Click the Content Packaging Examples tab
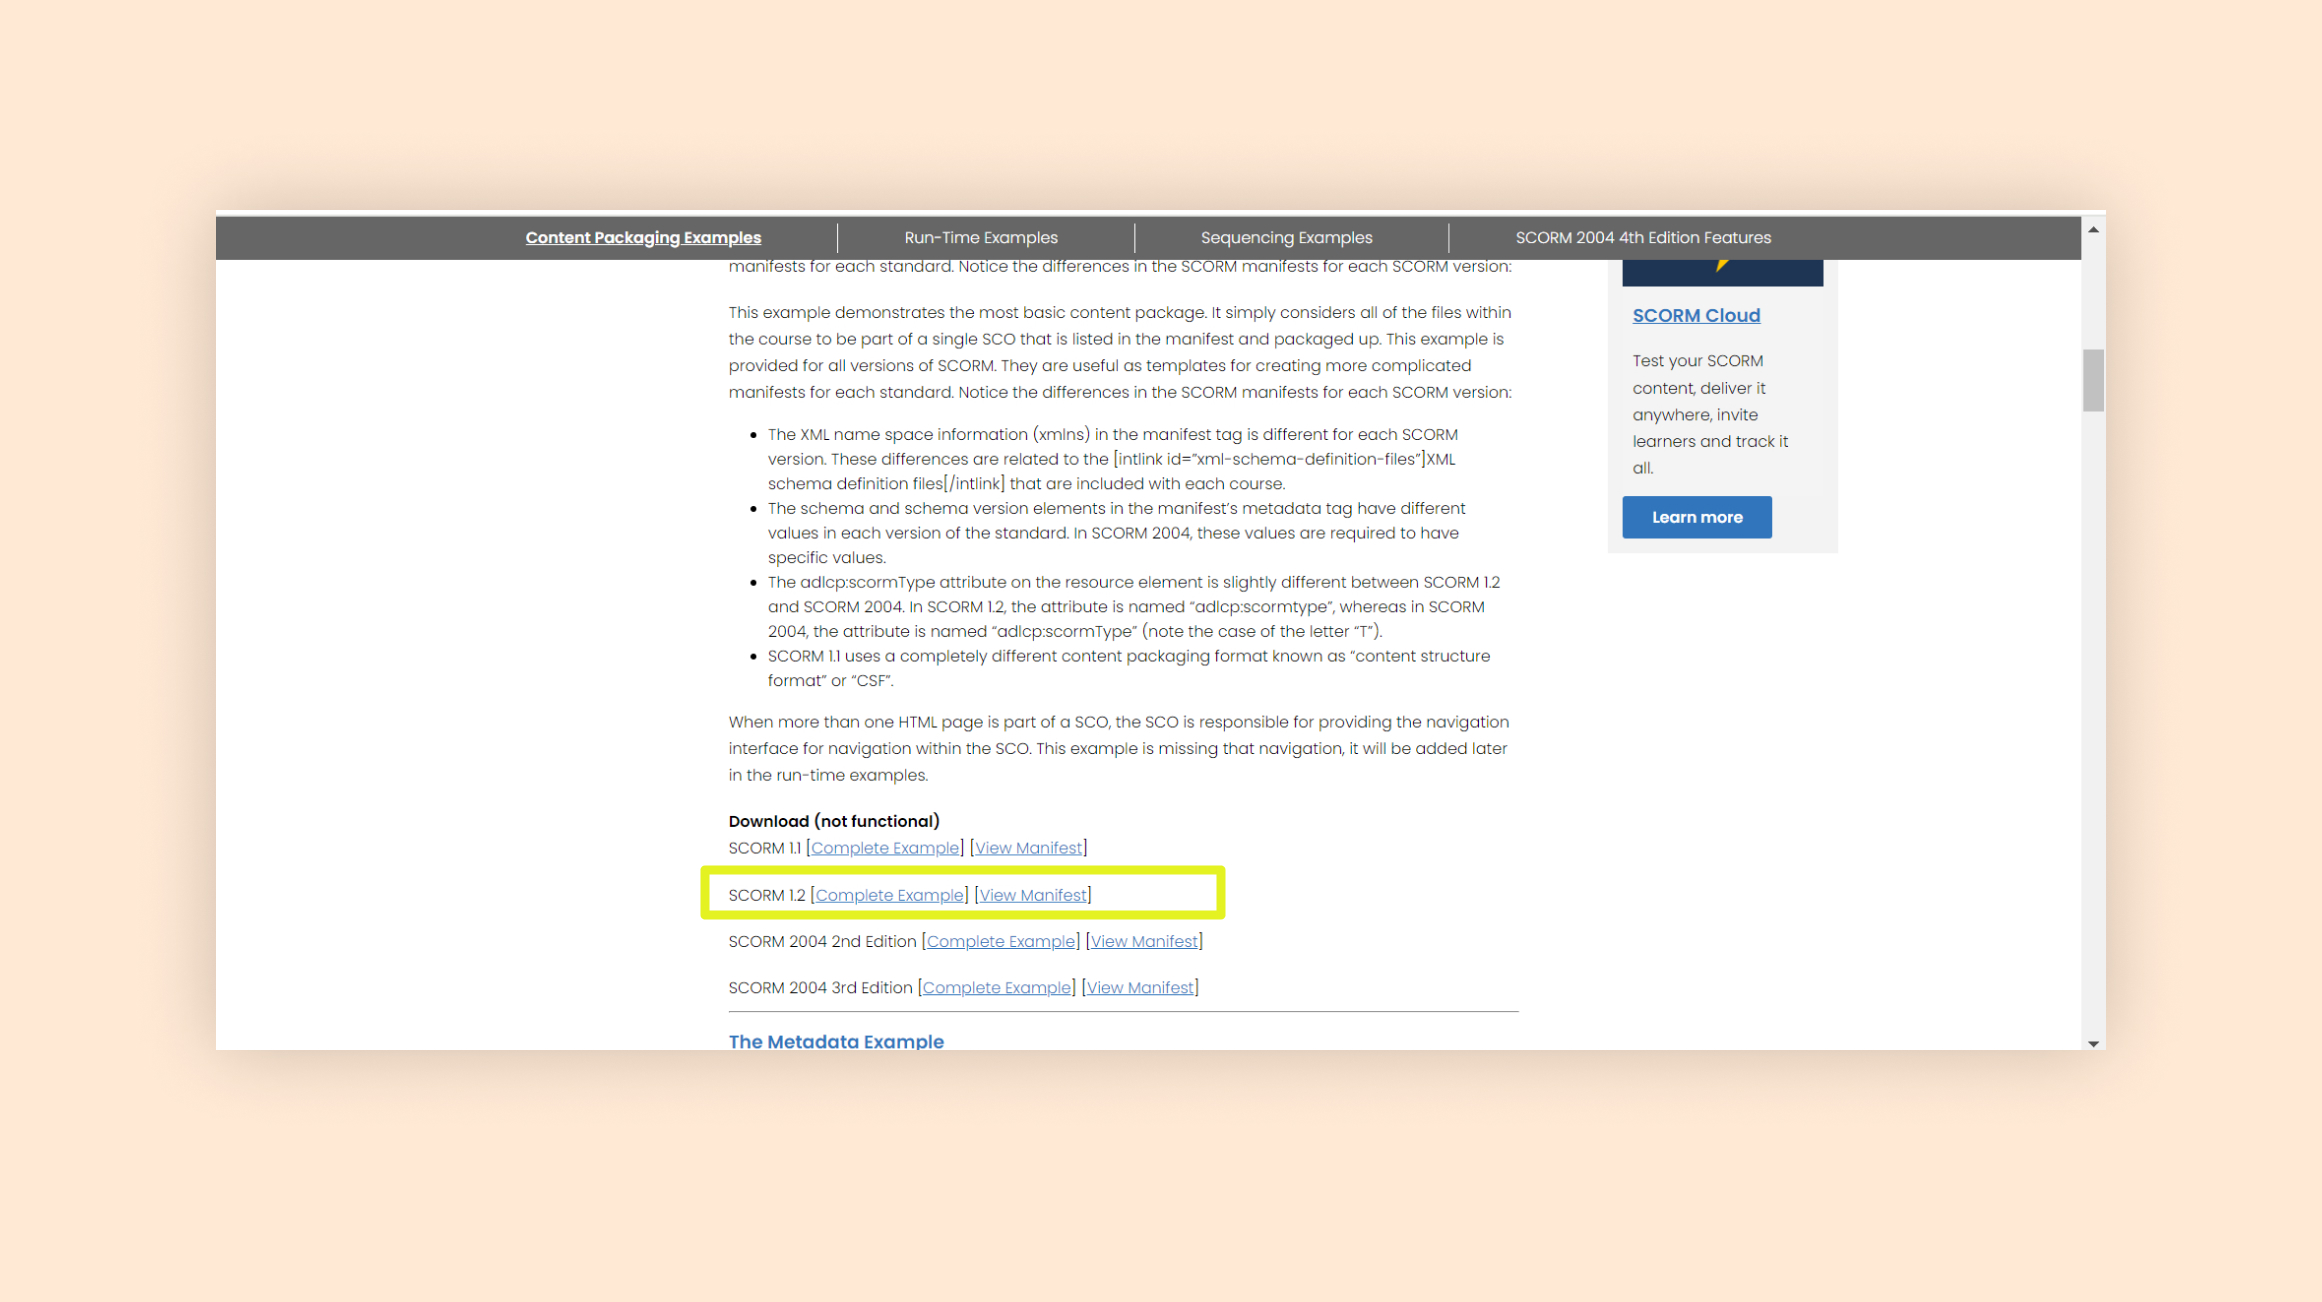Image resolution: width=2322 pixels, height=1302 pixels. tap(643, 238)
